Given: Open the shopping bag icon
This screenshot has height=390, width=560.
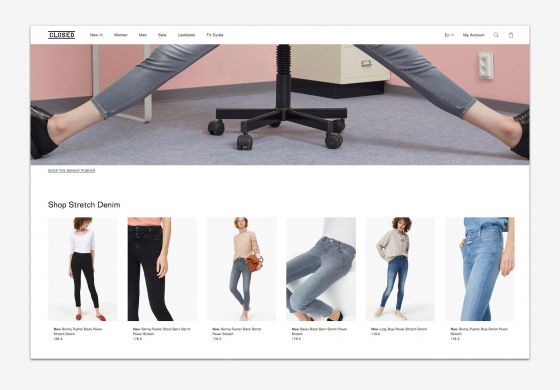Looking at the screenshot, I should click(x=511, y=35).
